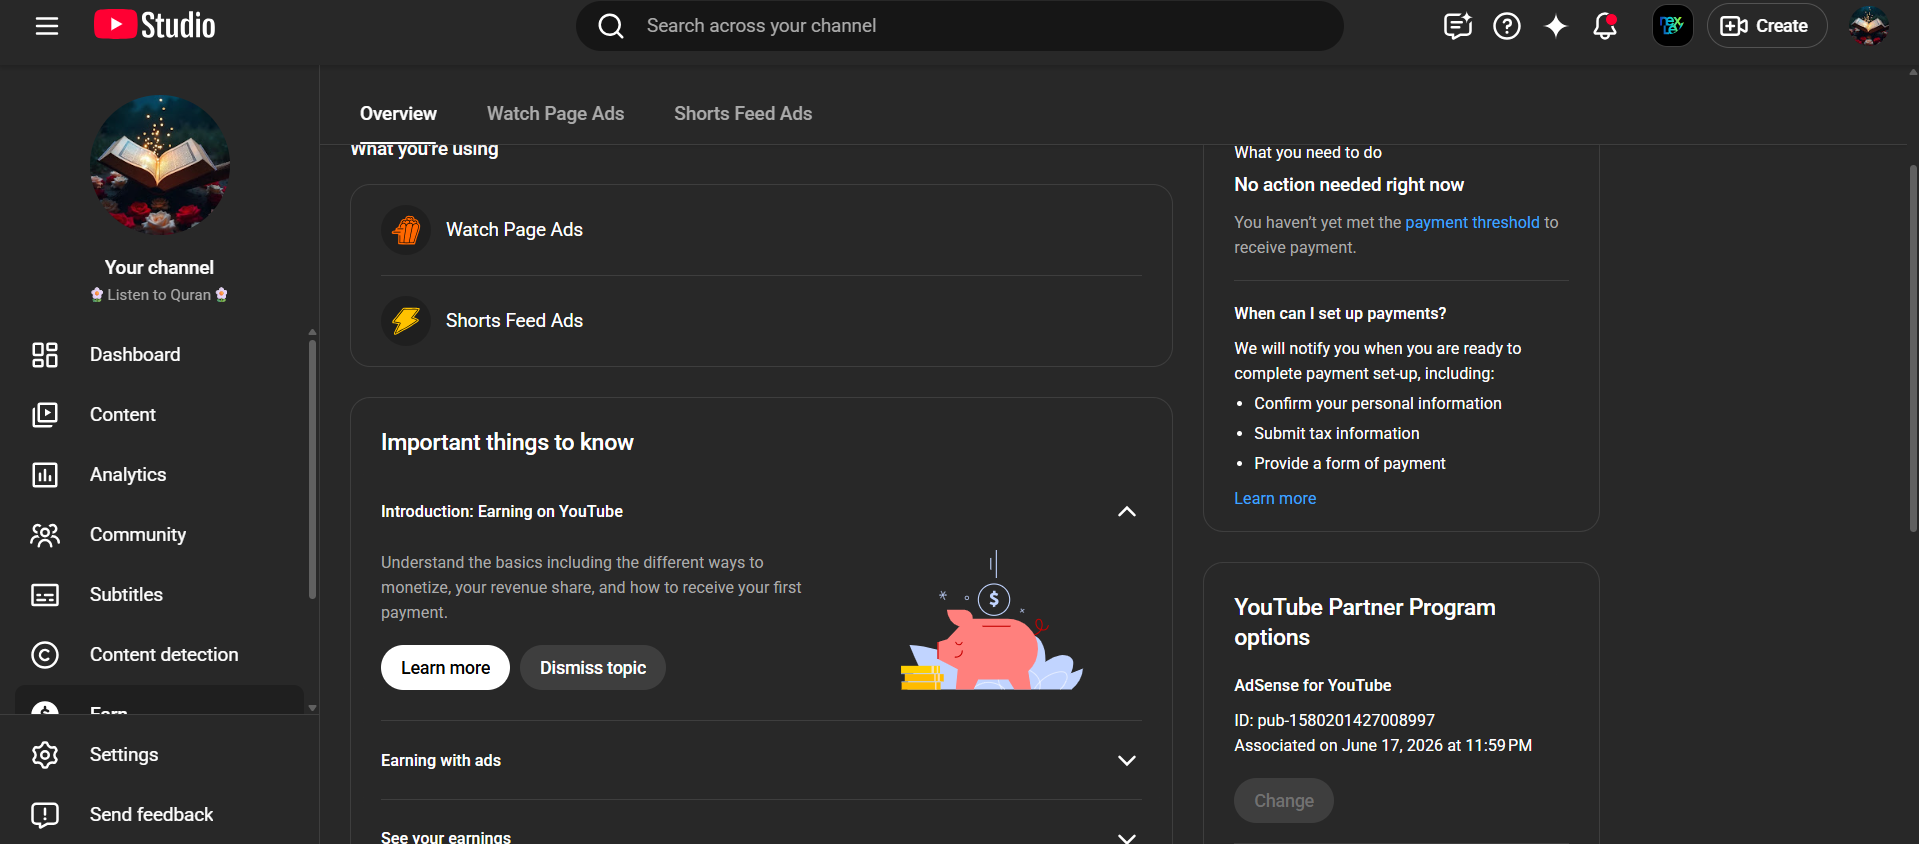Open the notifications bell
1919x844 pixels.
click(1605, 26)
